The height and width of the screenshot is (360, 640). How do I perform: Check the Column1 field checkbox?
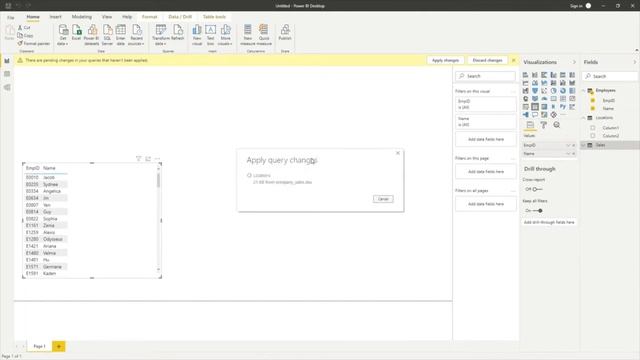[x=593, y=128]
